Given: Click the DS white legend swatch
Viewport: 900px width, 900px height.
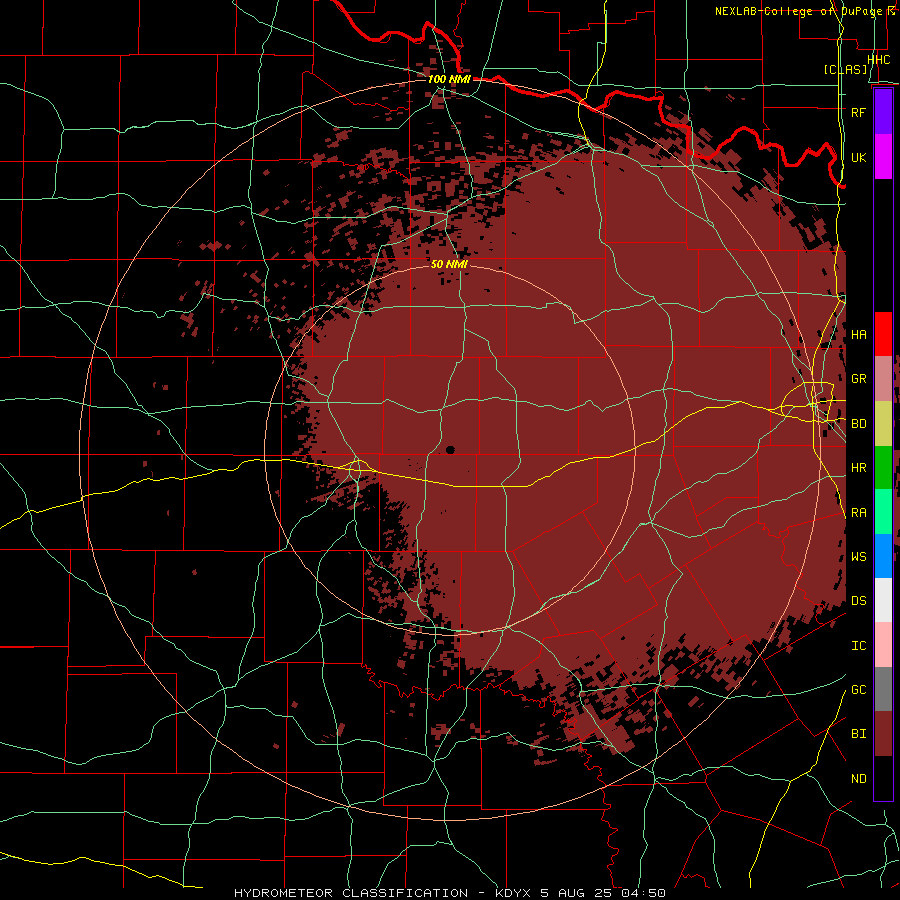Looking at the screenshot, I should pyautogui.click(x=883, y=600).
